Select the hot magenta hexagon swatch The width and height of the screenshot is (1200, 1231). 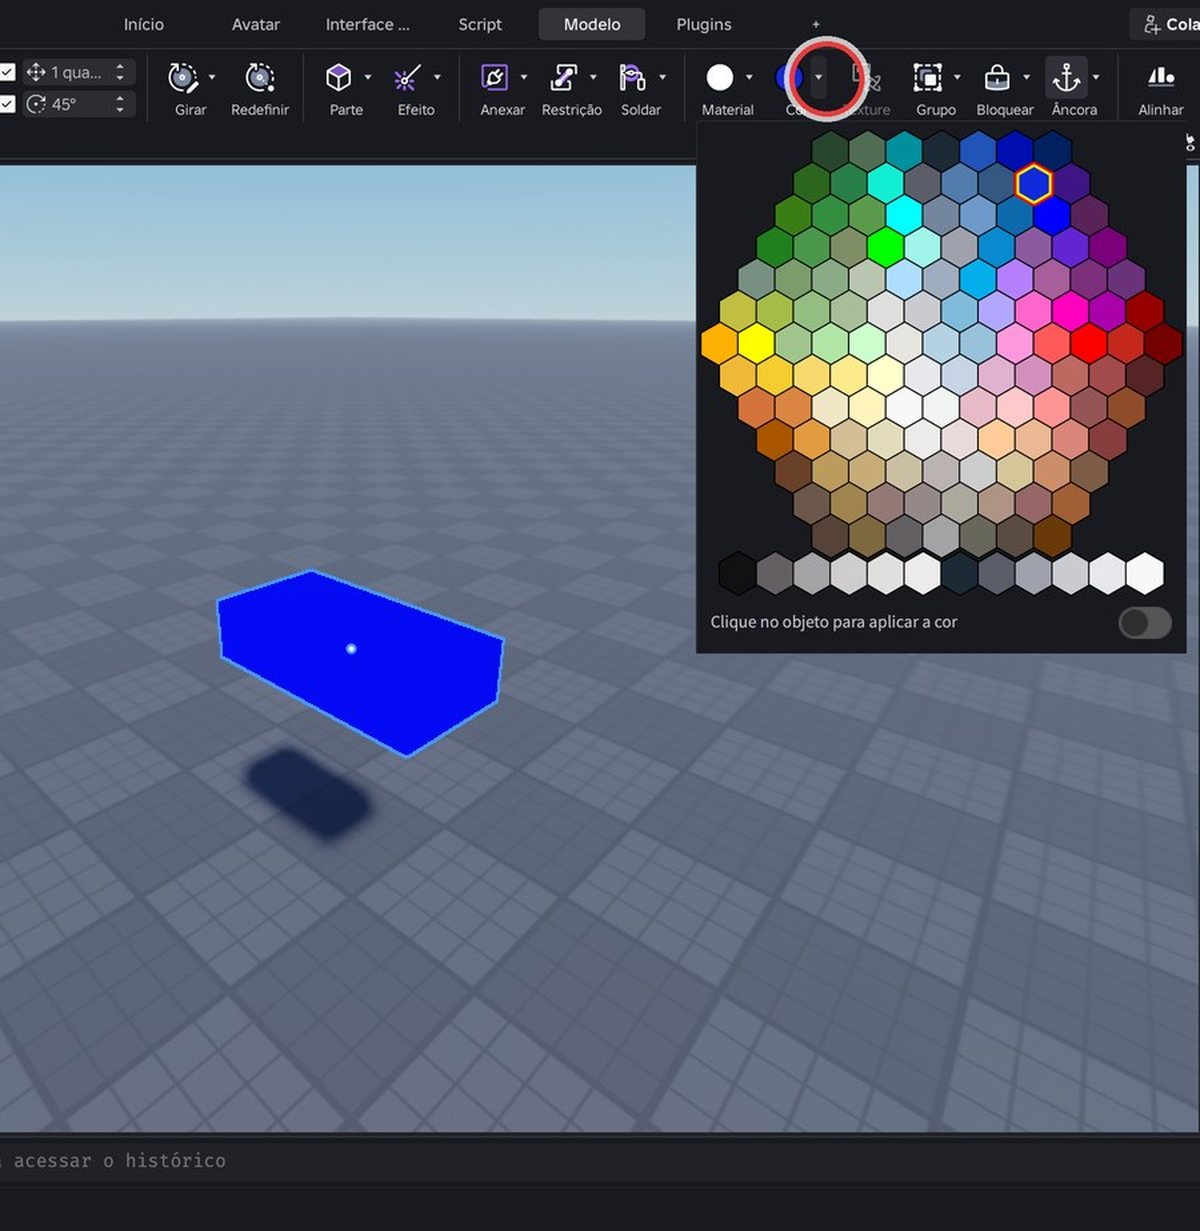pyautogui.click(x=1070, y=311)
